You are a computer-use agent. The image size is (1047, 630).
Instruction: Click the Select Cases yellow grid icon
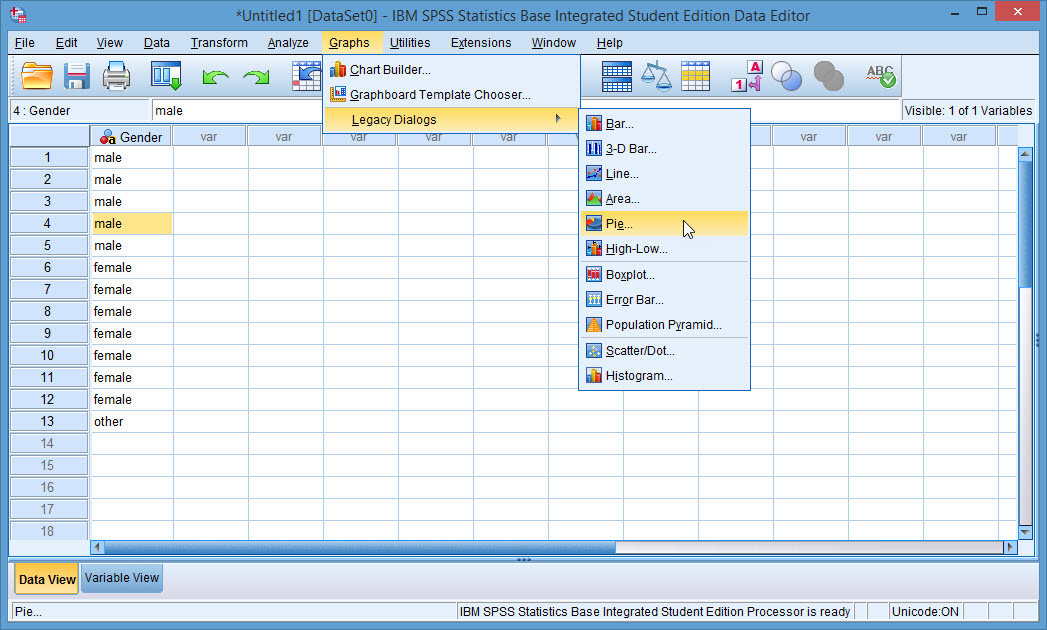[x=695, y=76]
